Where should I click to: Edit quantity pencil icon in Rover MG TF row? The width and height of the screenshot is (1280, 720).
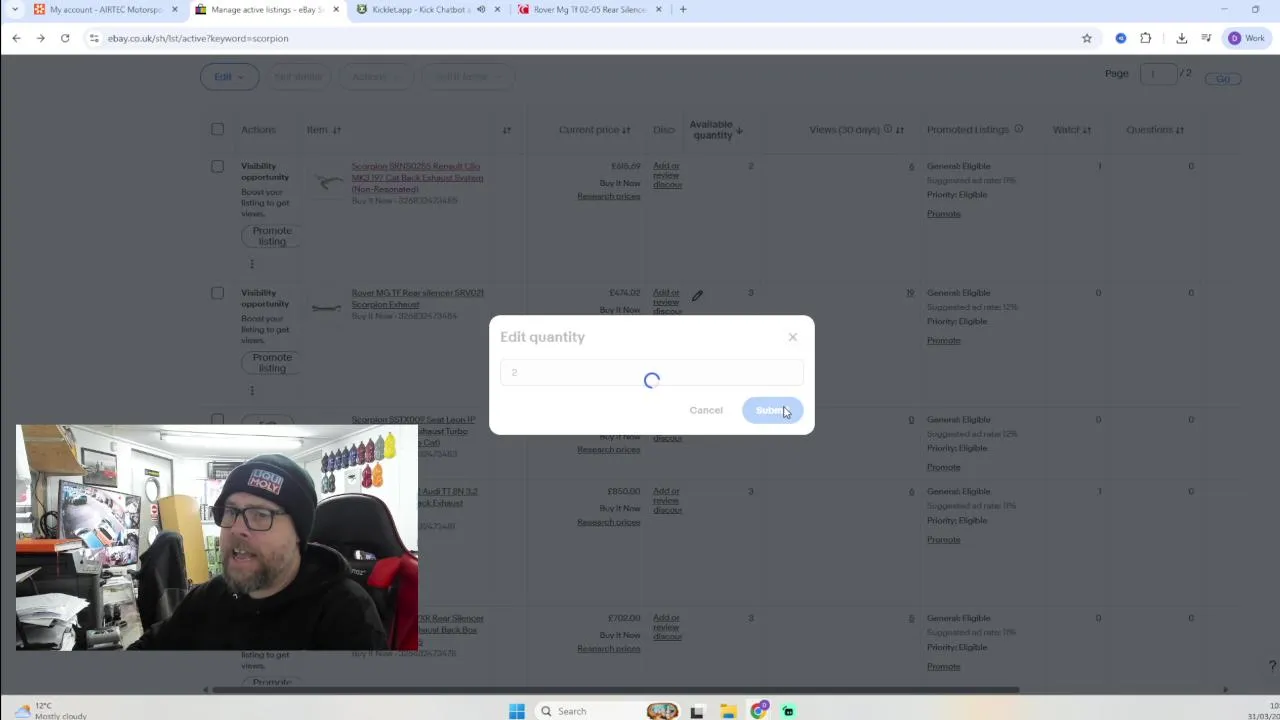(x=697, y=296)
